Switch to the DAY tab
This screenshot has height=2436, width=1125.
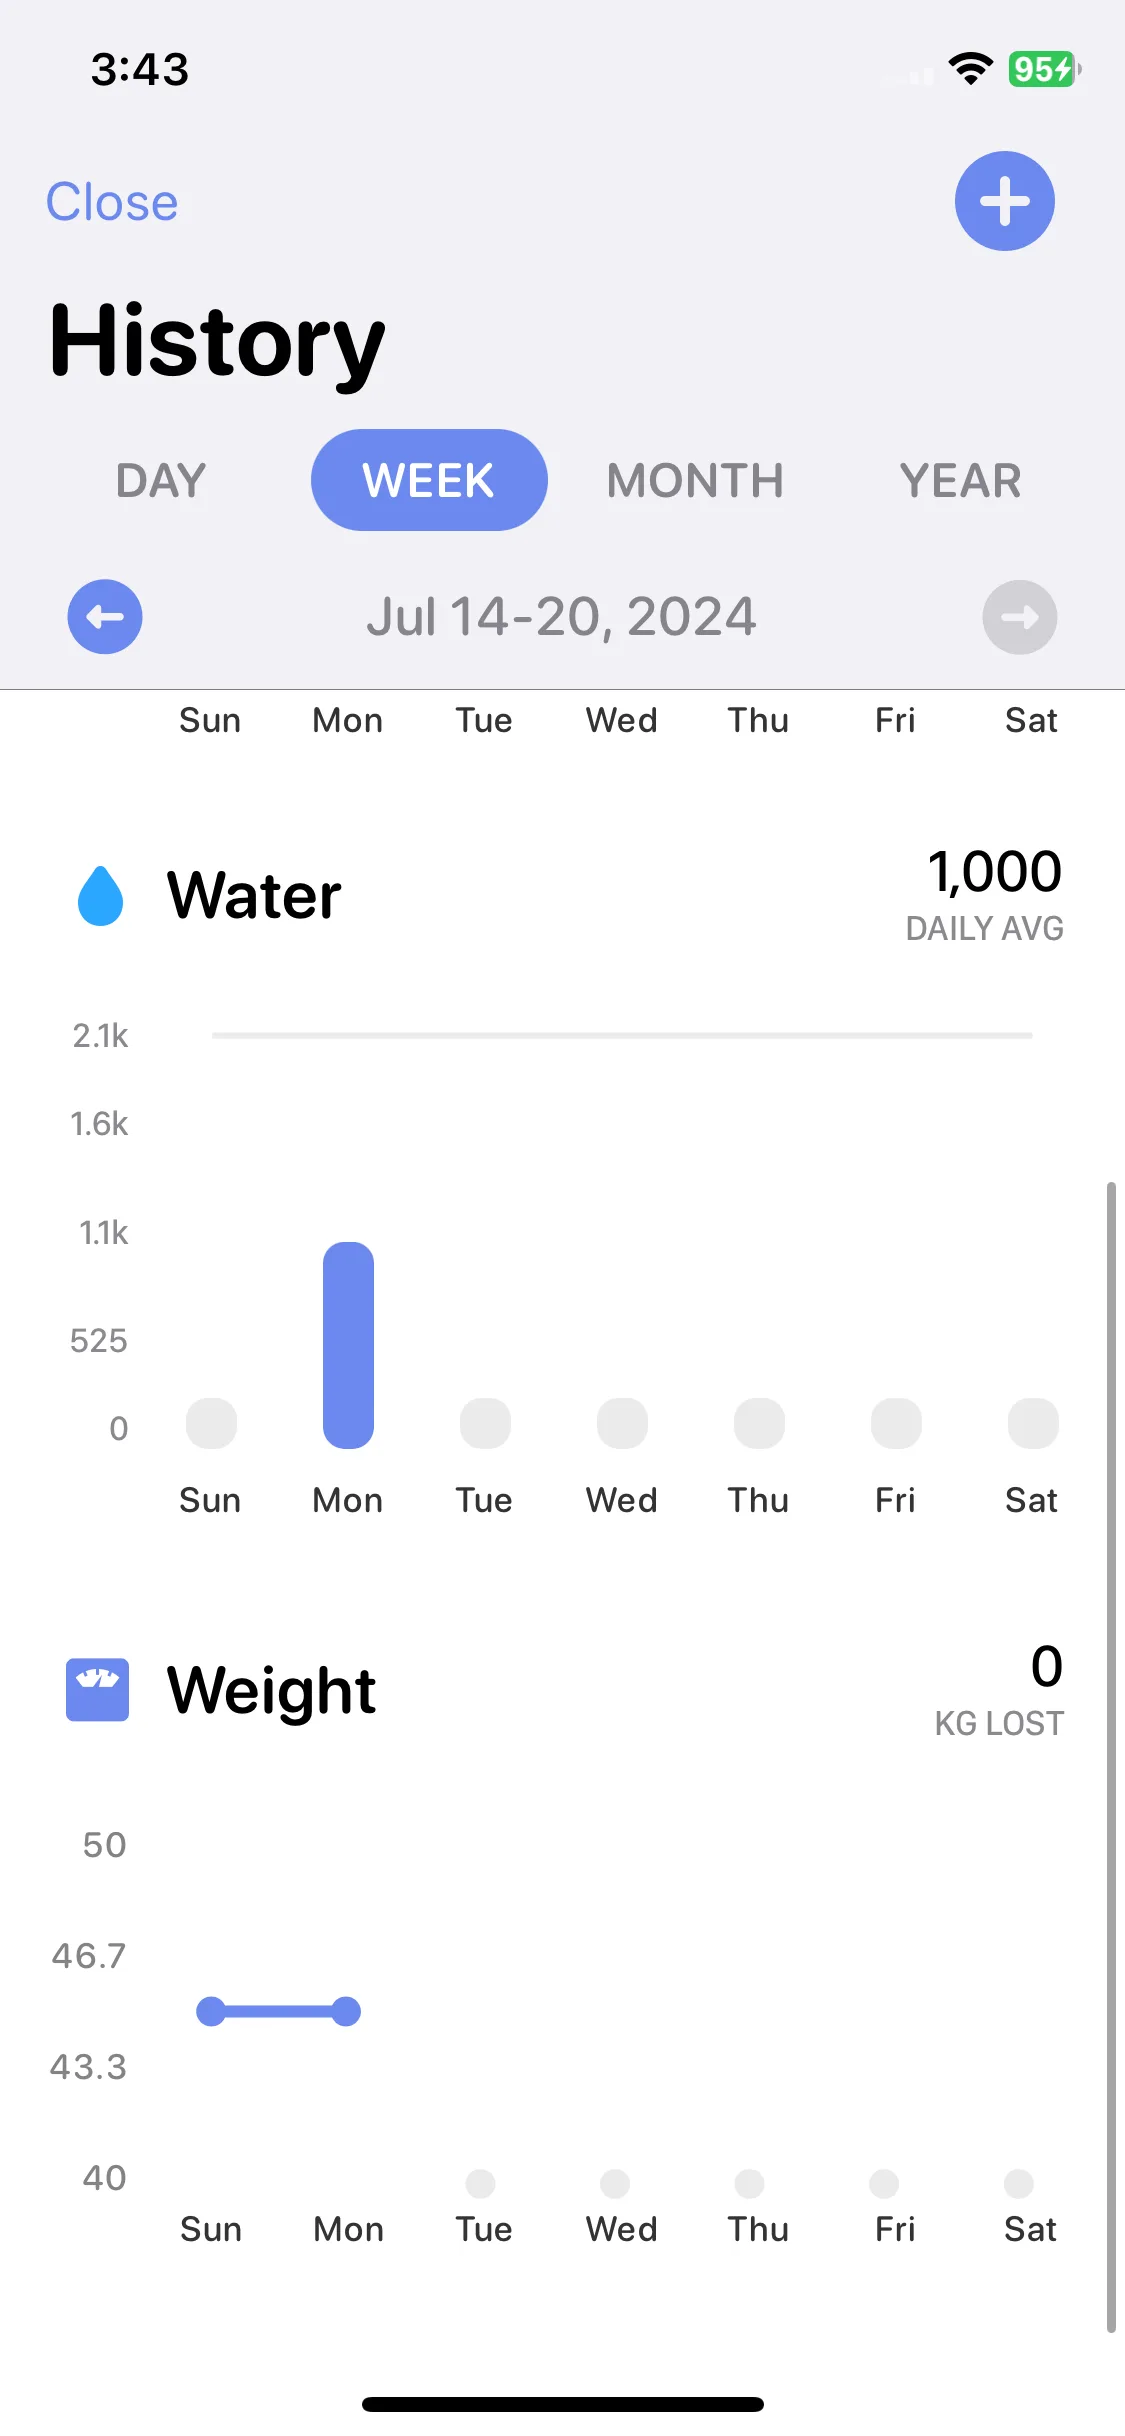[x=161, y=481]
